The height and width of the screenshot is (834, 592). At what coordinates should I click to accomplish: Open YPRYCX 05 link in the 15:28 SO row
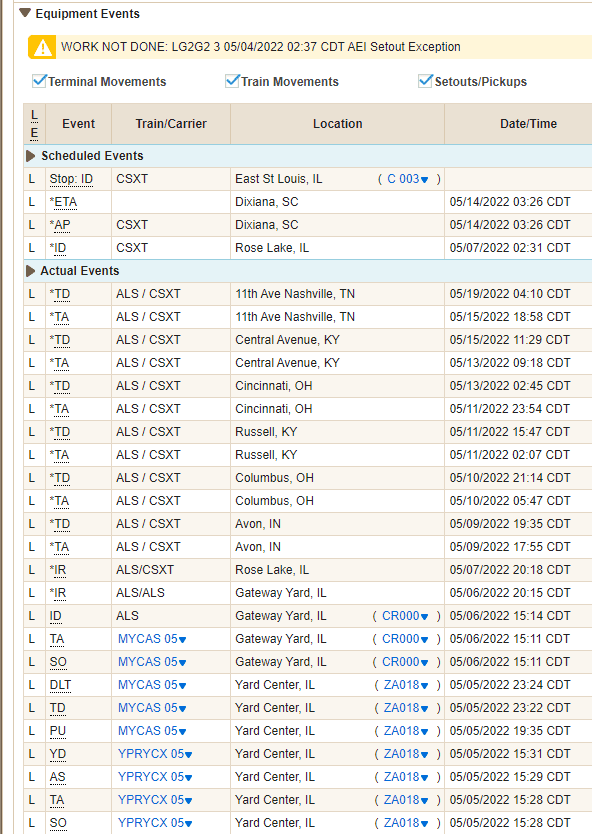point(155,823)
